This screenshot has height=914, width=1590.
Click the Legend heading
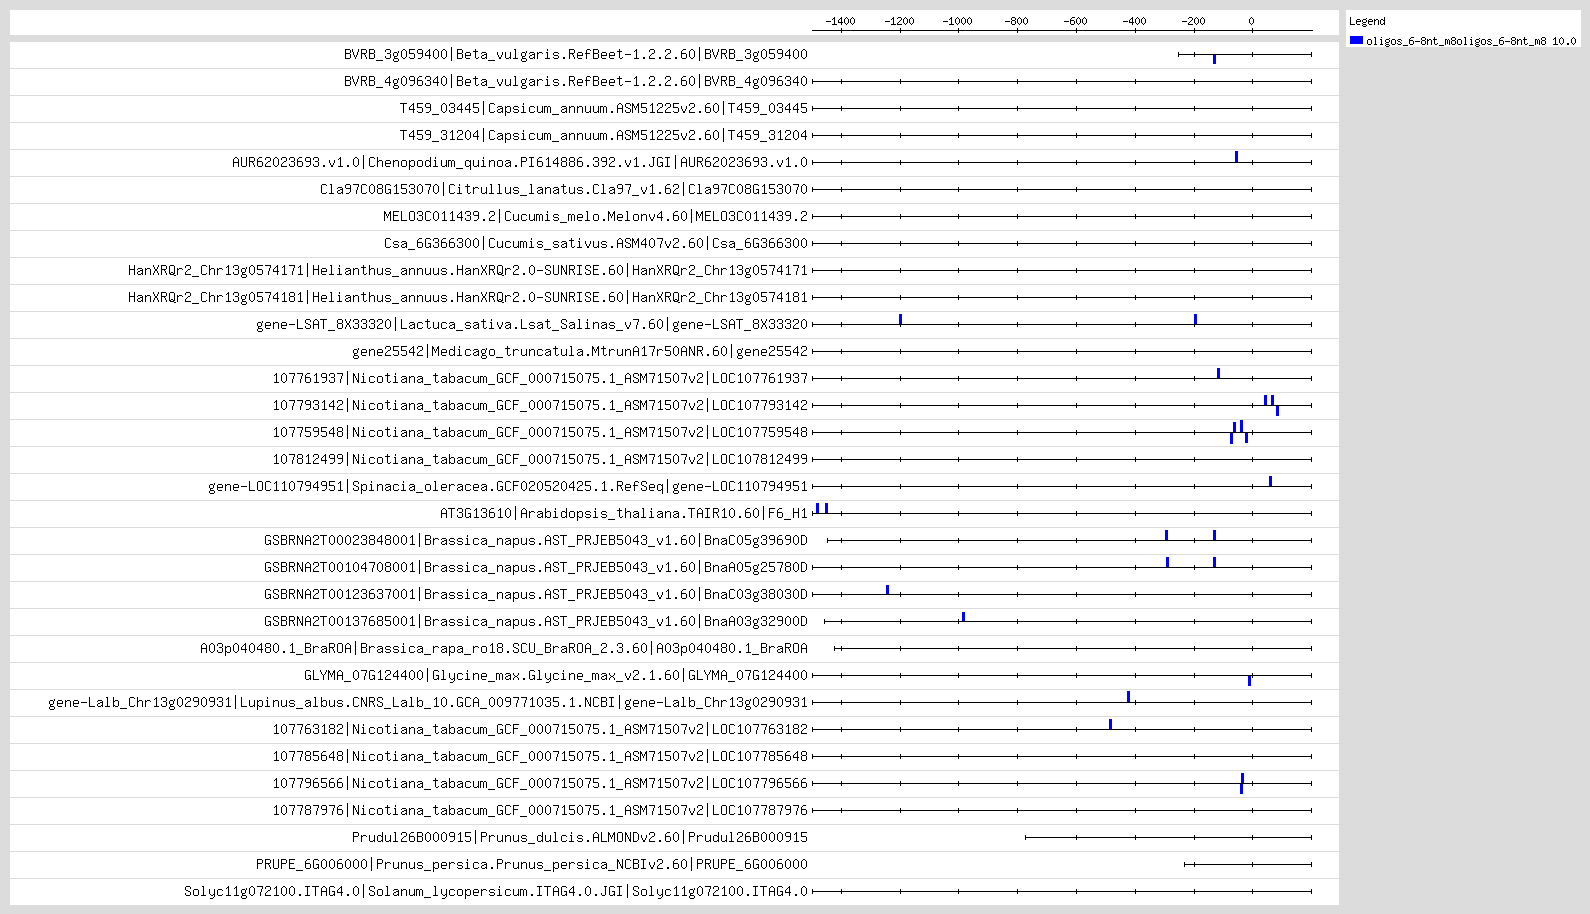tap(1367, 21)
